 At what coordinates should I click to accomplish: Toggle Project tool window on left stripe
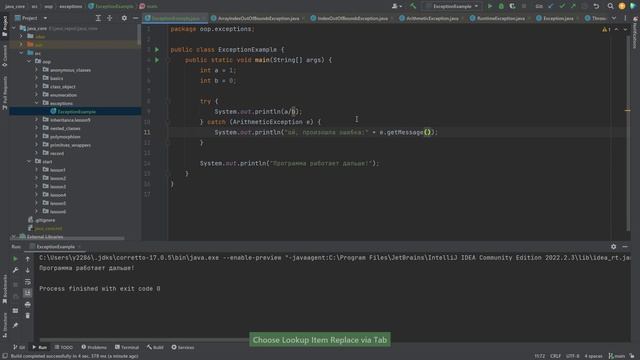point(4,27)
